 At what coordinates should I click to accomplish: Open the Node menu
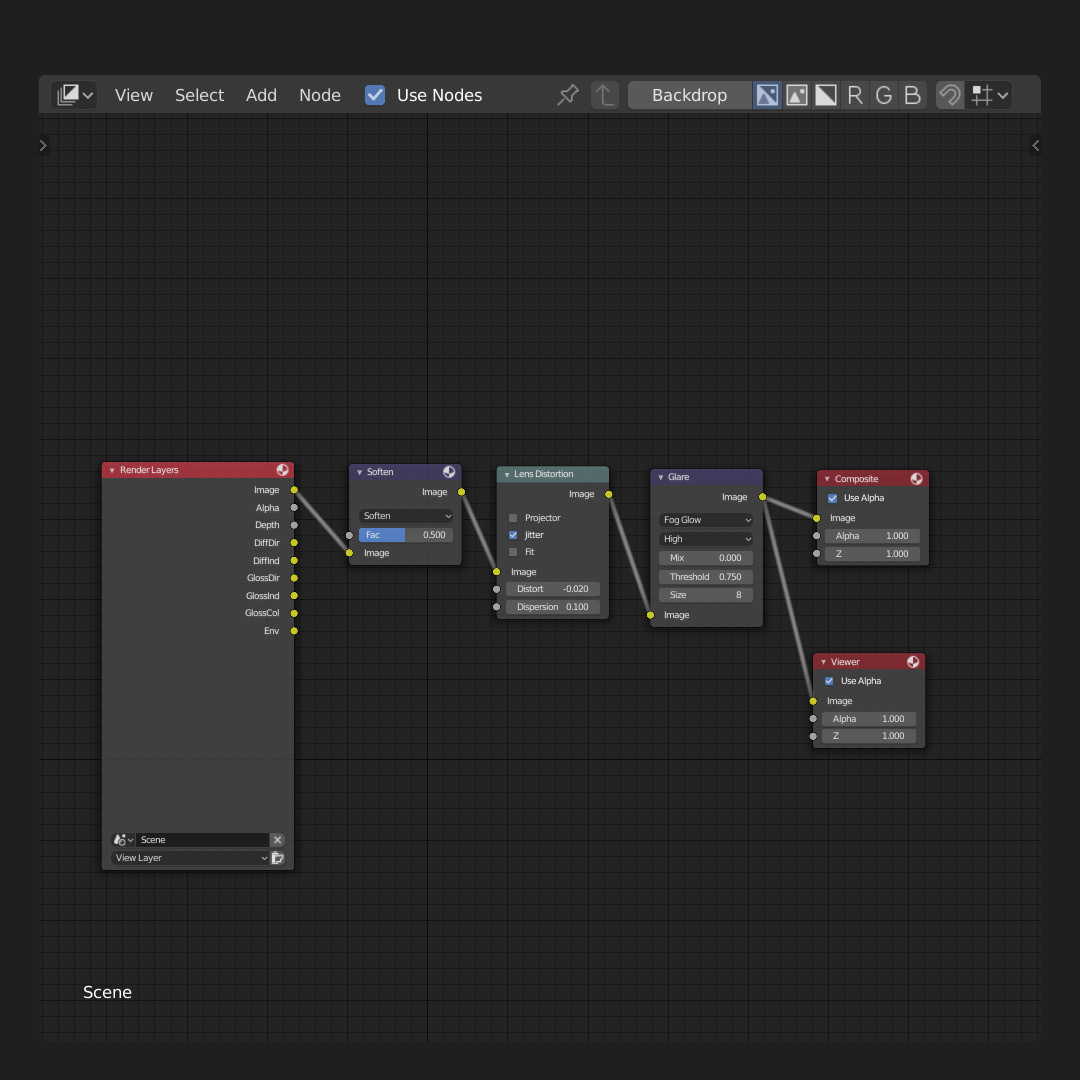click(x=320, y=95)
